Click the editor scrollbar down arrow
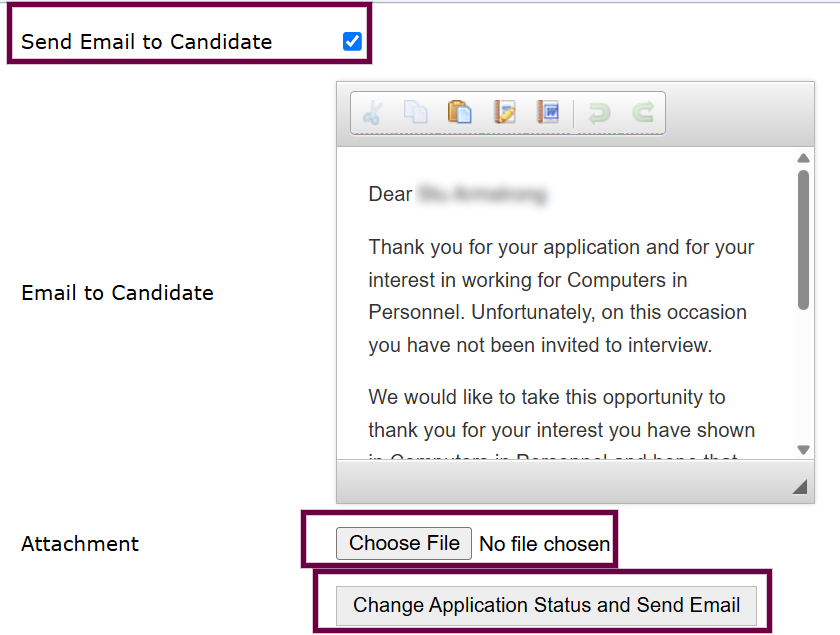This screenshot has height=635, width=840. click(803, 450)
